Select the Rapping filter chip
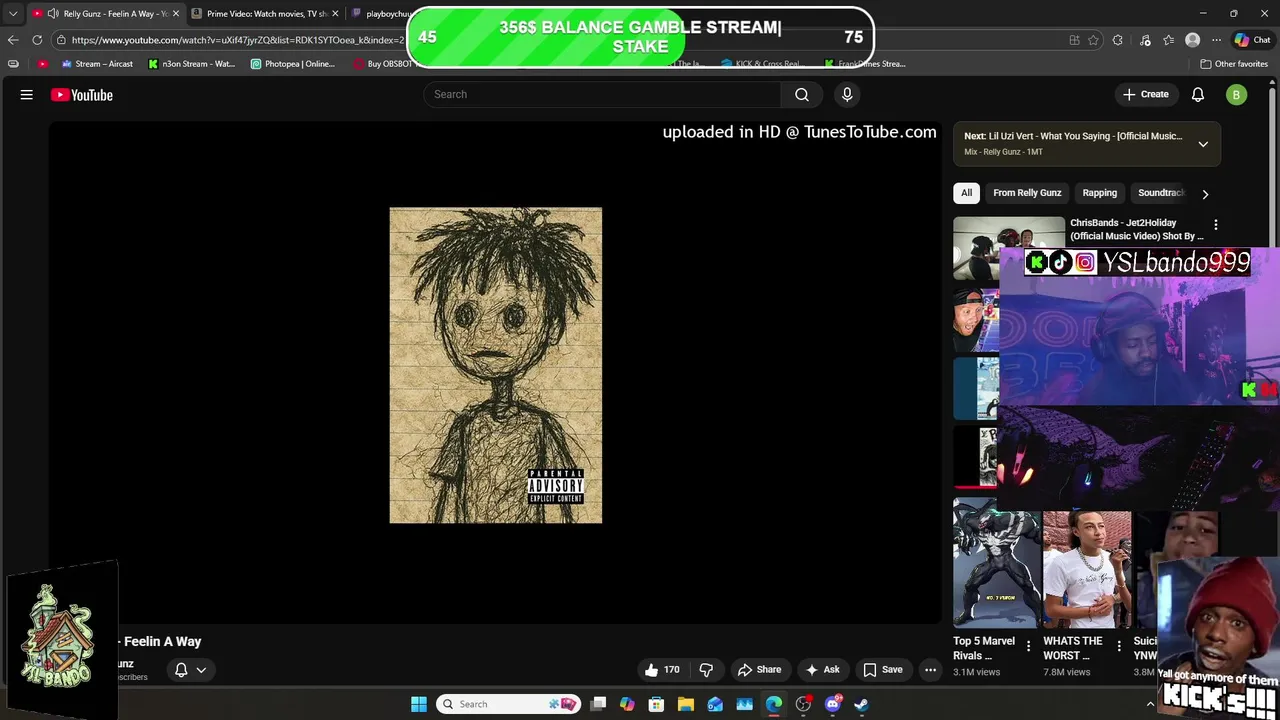The width and height of the screenshot is (1280, 720). pyautogui.click(x=1099, y=193)
